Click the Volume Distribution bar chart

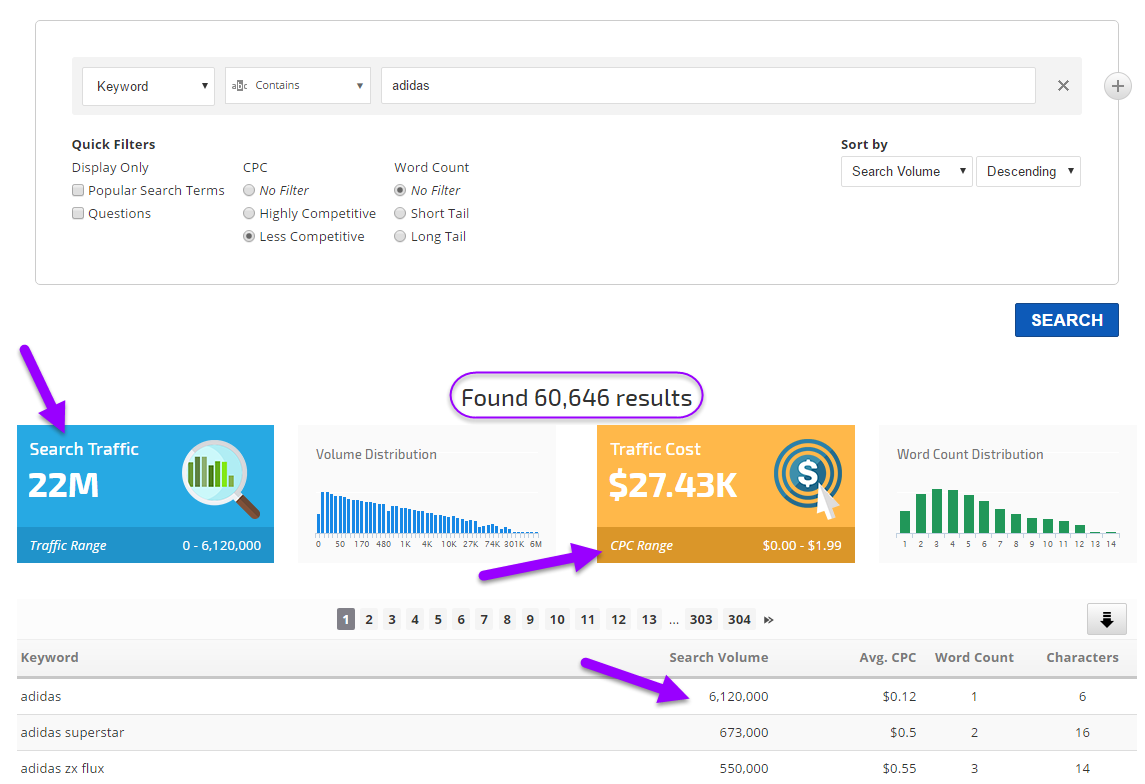click(428, 512)
